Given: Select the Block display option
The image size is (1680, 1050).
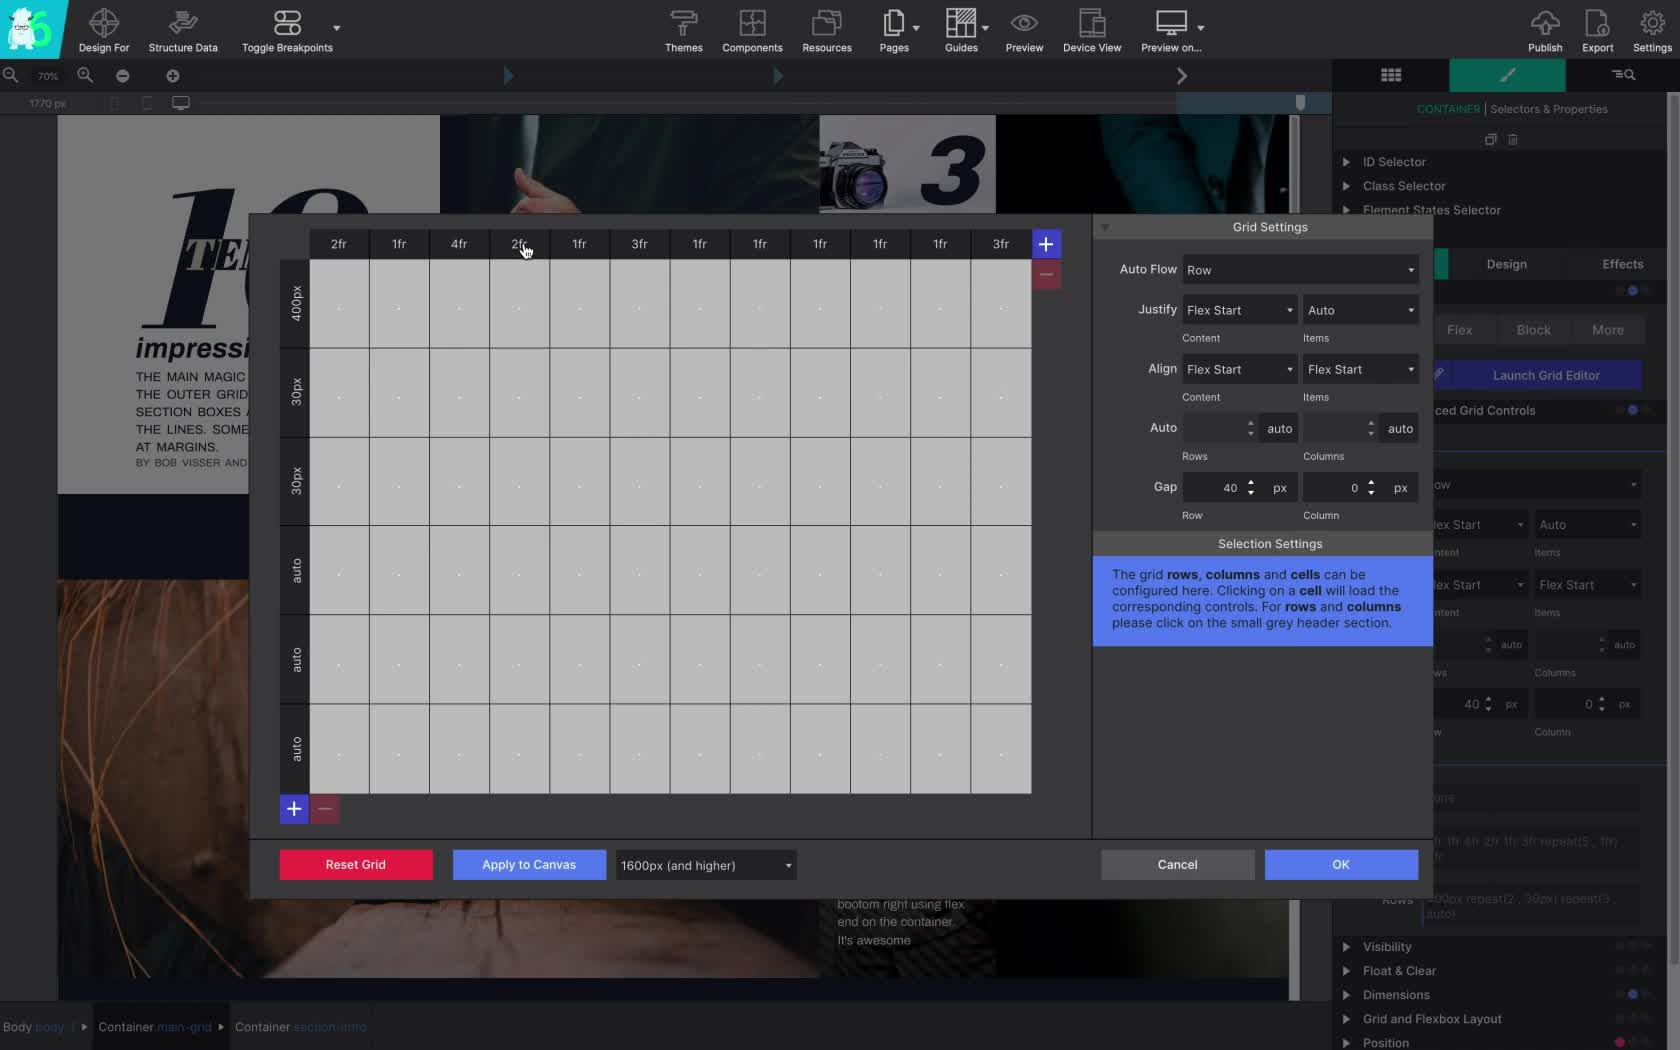Looking at the screenshot, I should click(x=1533, y=330).
